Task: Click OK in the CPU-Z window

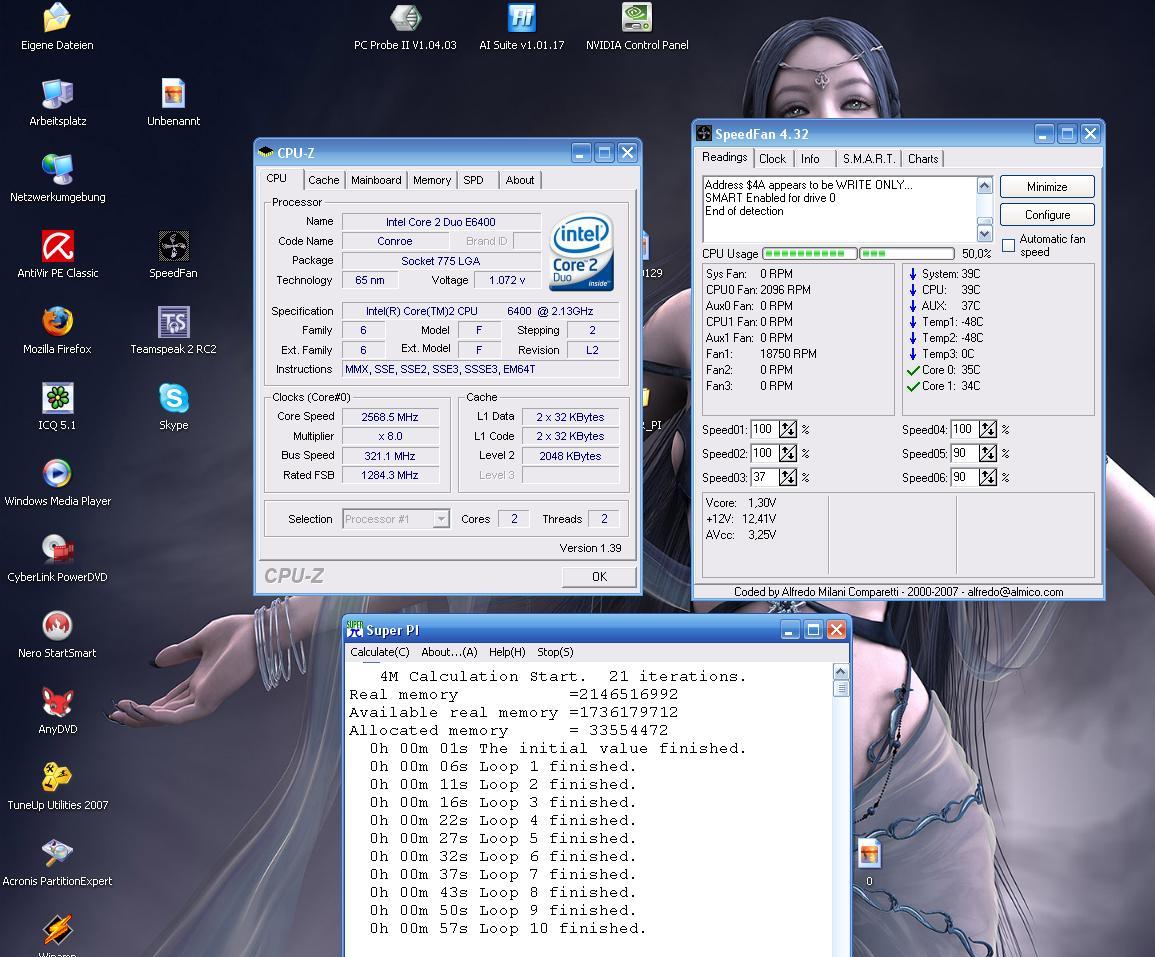Action: click(x=599, y=576)
